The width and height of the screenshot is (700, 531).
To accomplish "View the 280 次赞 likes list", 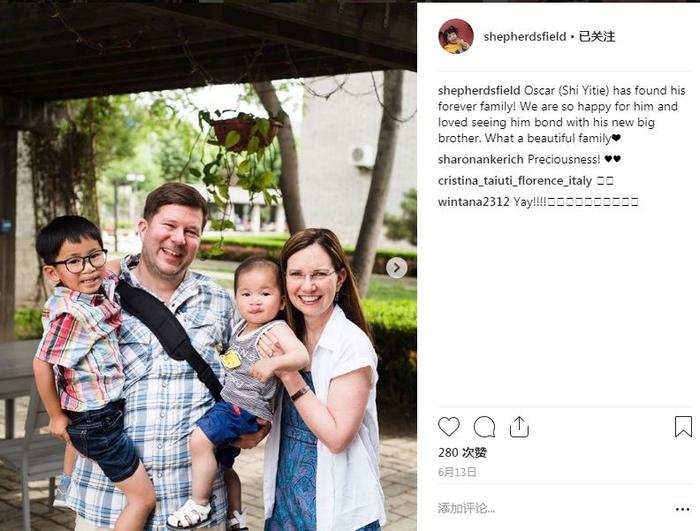I will (462, 453).
